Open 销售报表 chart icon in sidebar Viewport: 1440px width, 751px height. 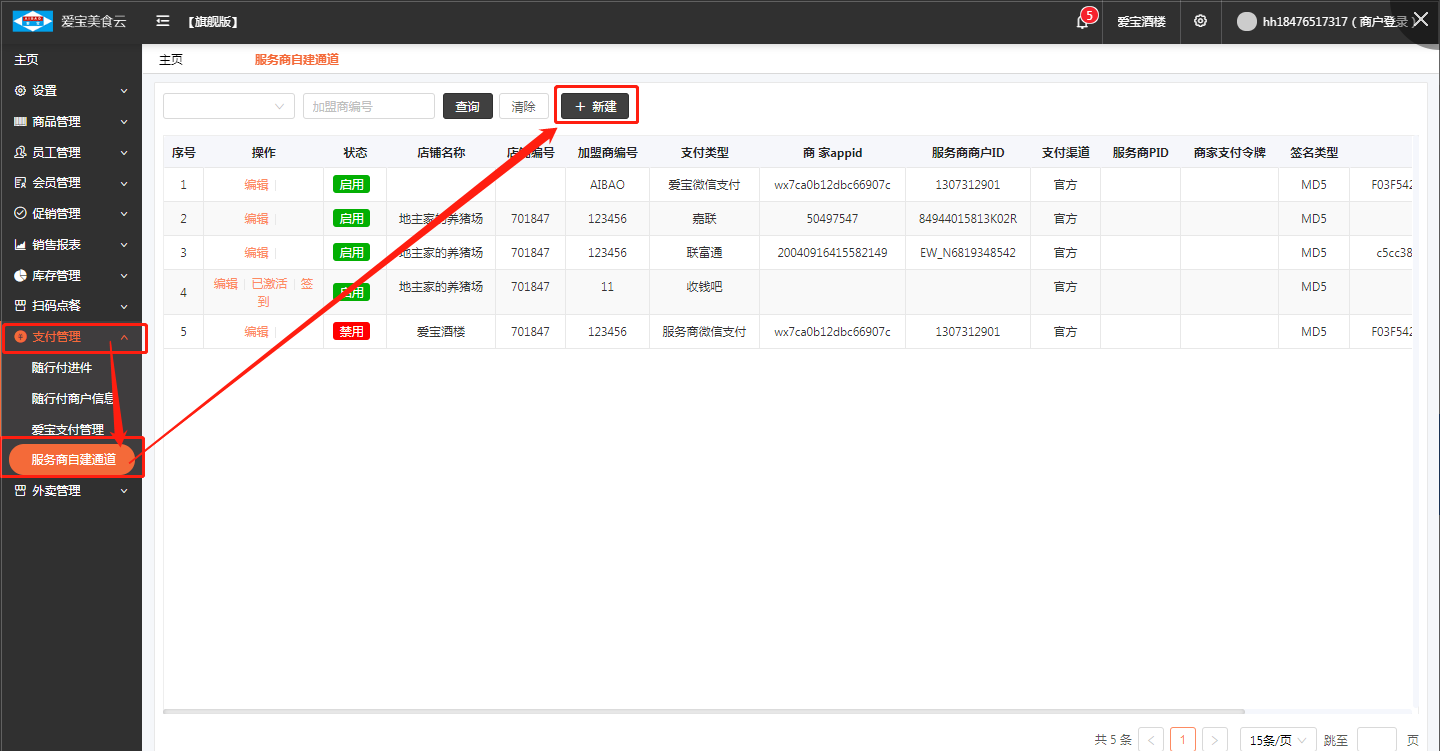point(20,245)
